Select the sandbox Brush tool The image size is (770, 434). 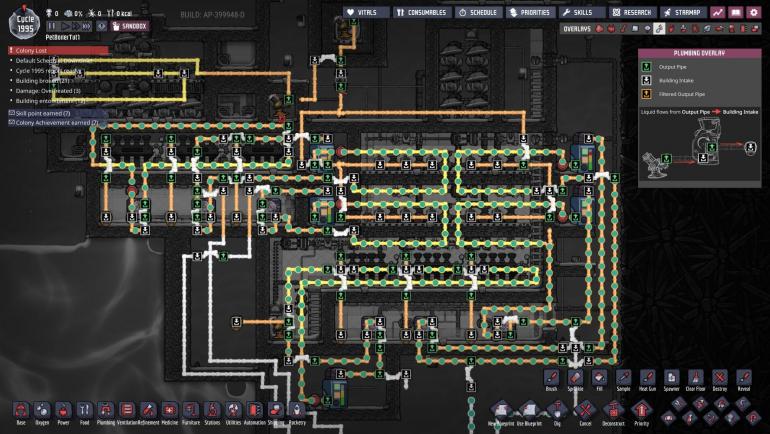551,380
